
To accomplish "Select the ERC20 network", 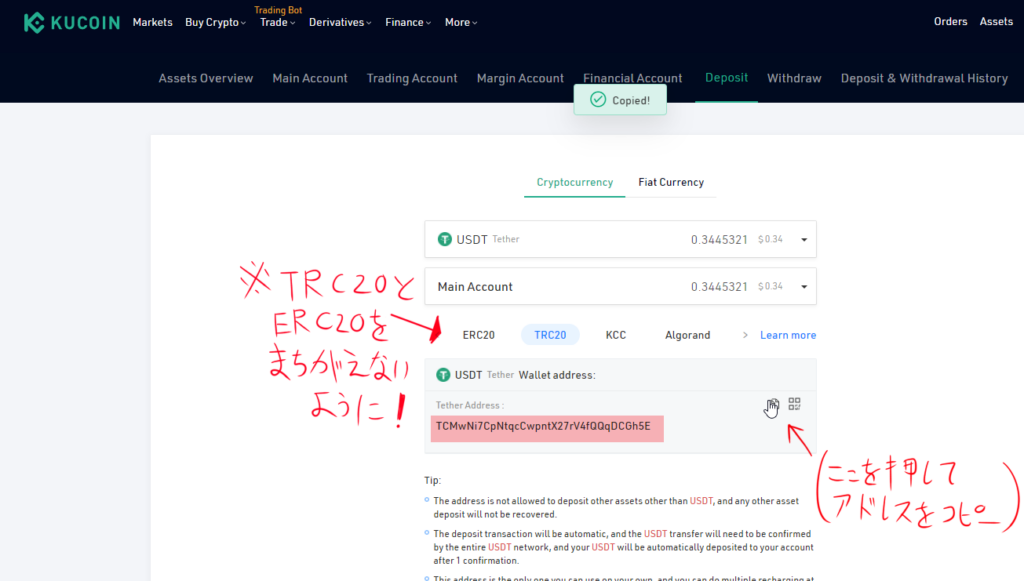I will tap(478, 335).
